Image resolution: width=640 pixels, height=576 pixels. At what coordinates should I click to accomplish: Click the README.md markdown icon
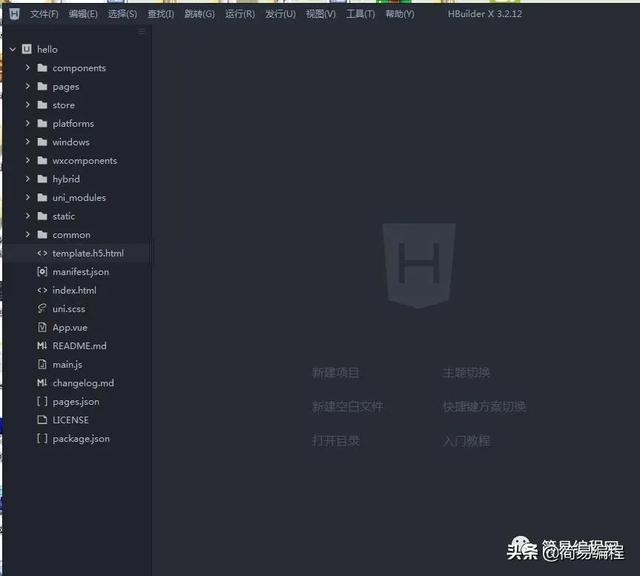point(42,346)
